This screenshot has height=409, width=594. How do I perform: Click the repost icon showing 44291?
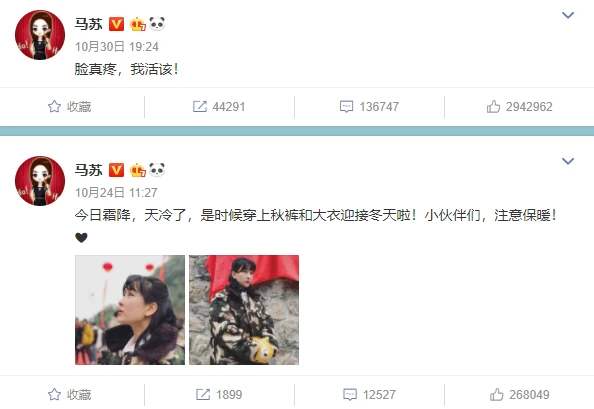point(200,106)
